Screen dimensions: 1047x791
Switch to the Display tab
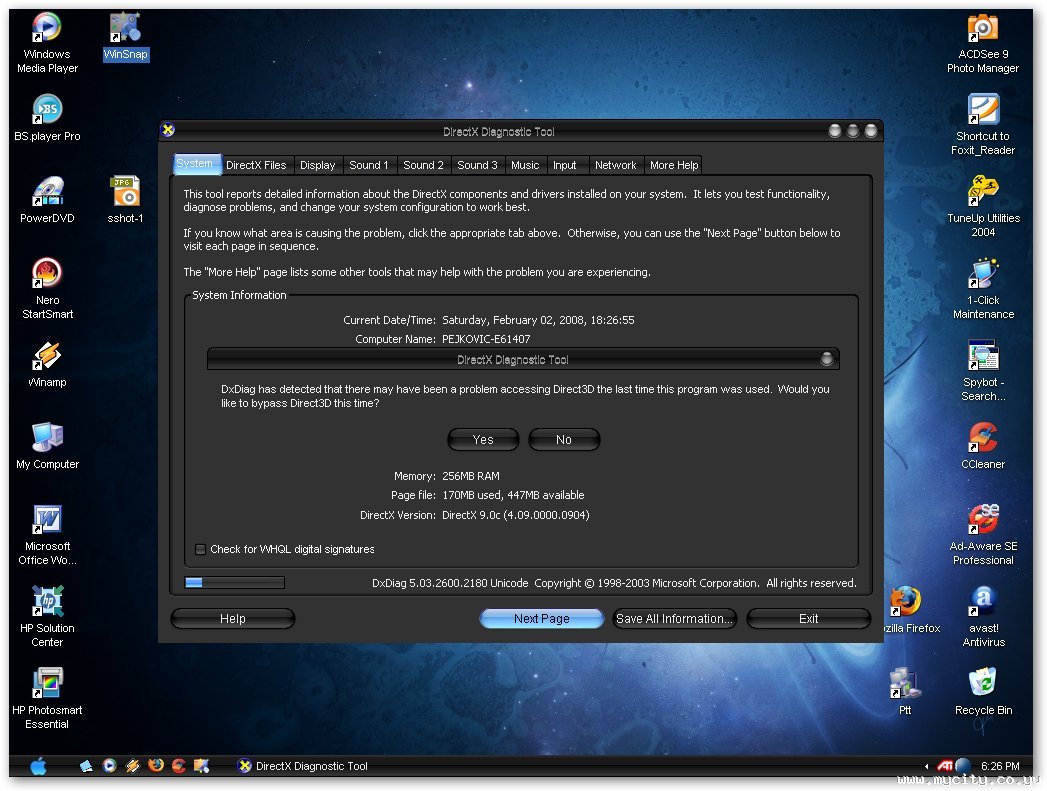[x=317, y=165]
